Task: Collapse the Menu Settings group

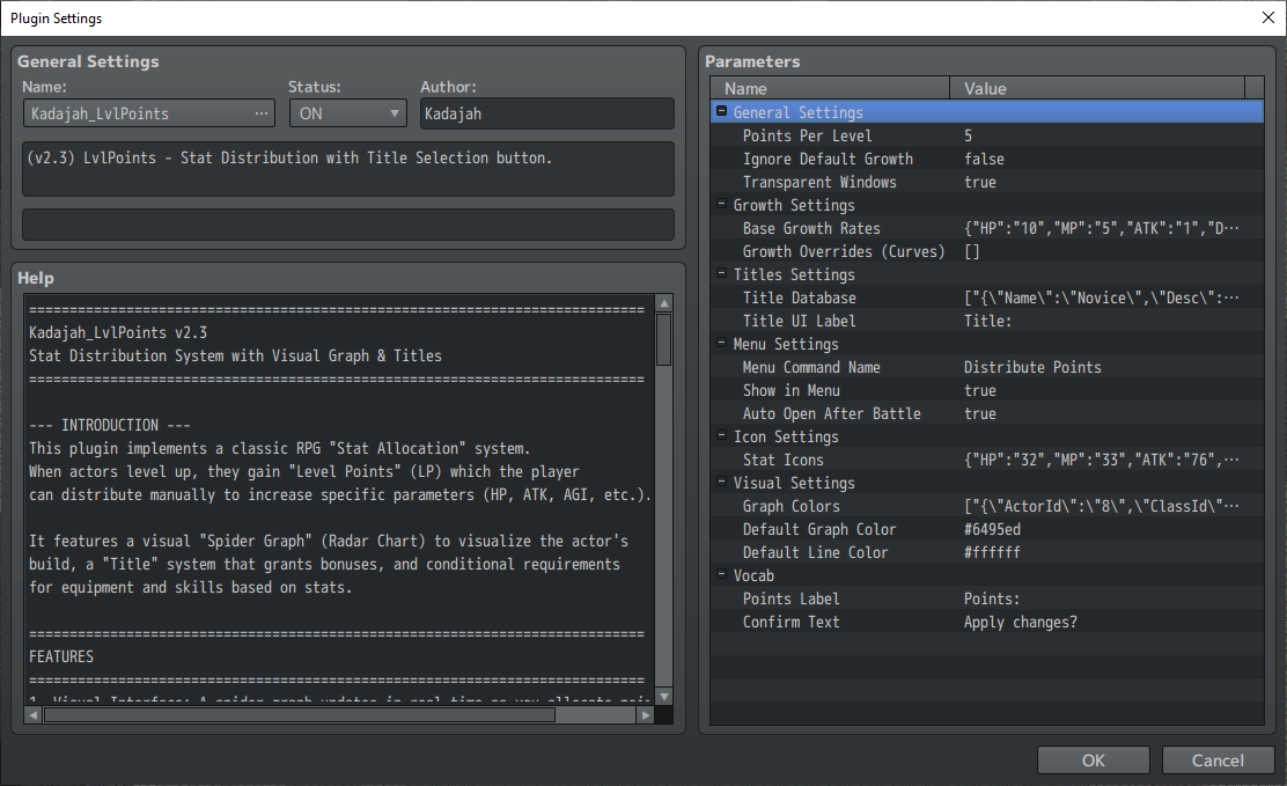Action: (x=722, y=344)
